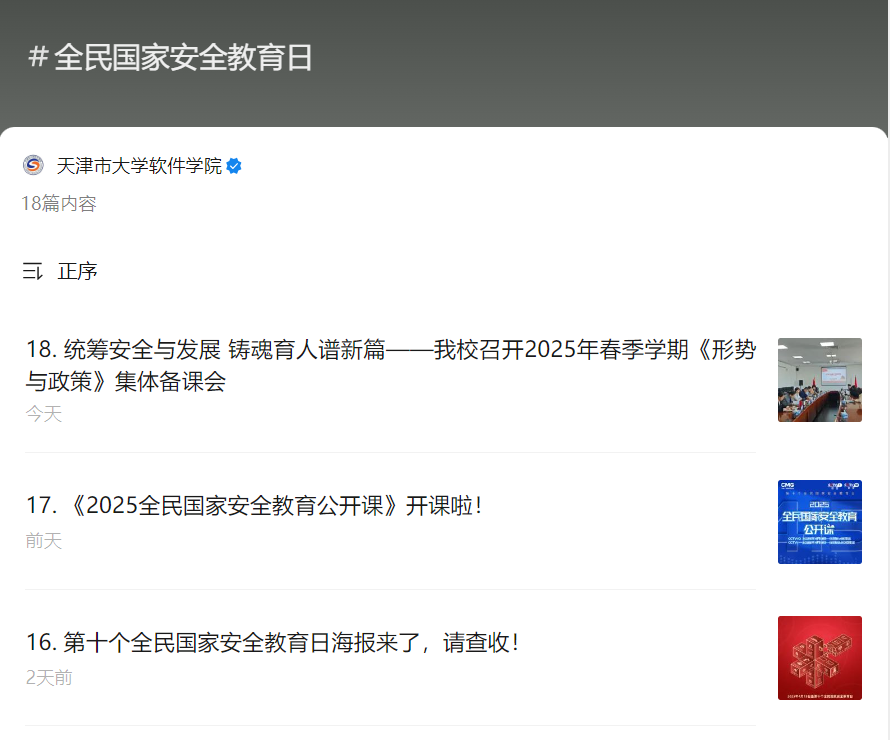
Task: Click the gray header banner background
Action: 600,60
